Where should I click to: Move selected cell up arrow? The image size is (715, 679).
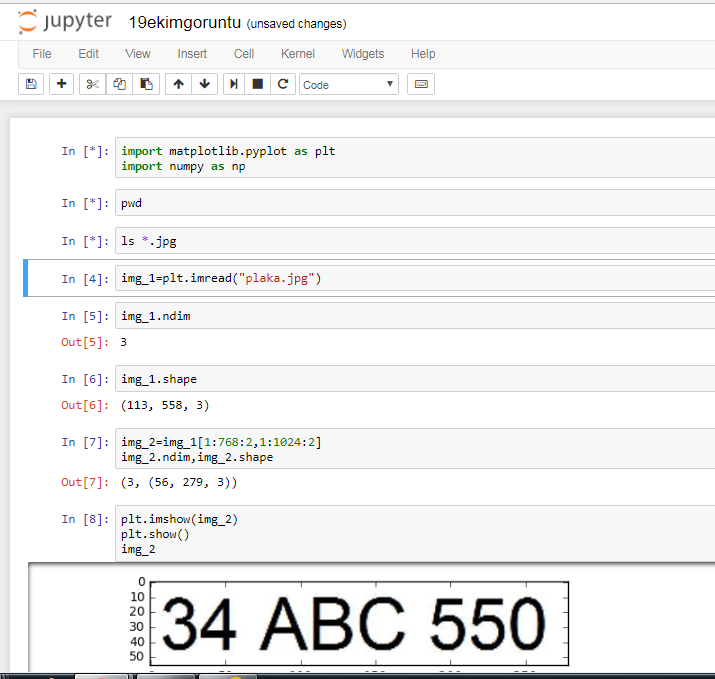[x=178, y=84]
